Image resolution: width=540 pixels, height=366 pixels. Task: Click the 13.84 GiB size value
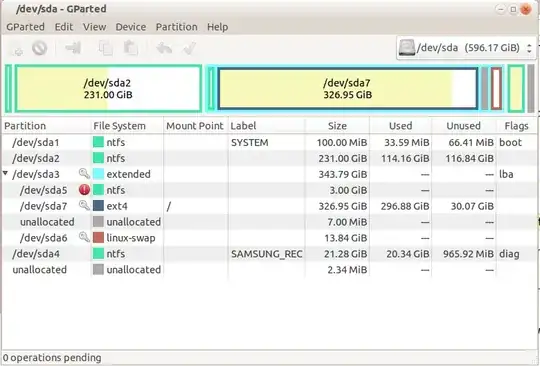click(346, 238)
